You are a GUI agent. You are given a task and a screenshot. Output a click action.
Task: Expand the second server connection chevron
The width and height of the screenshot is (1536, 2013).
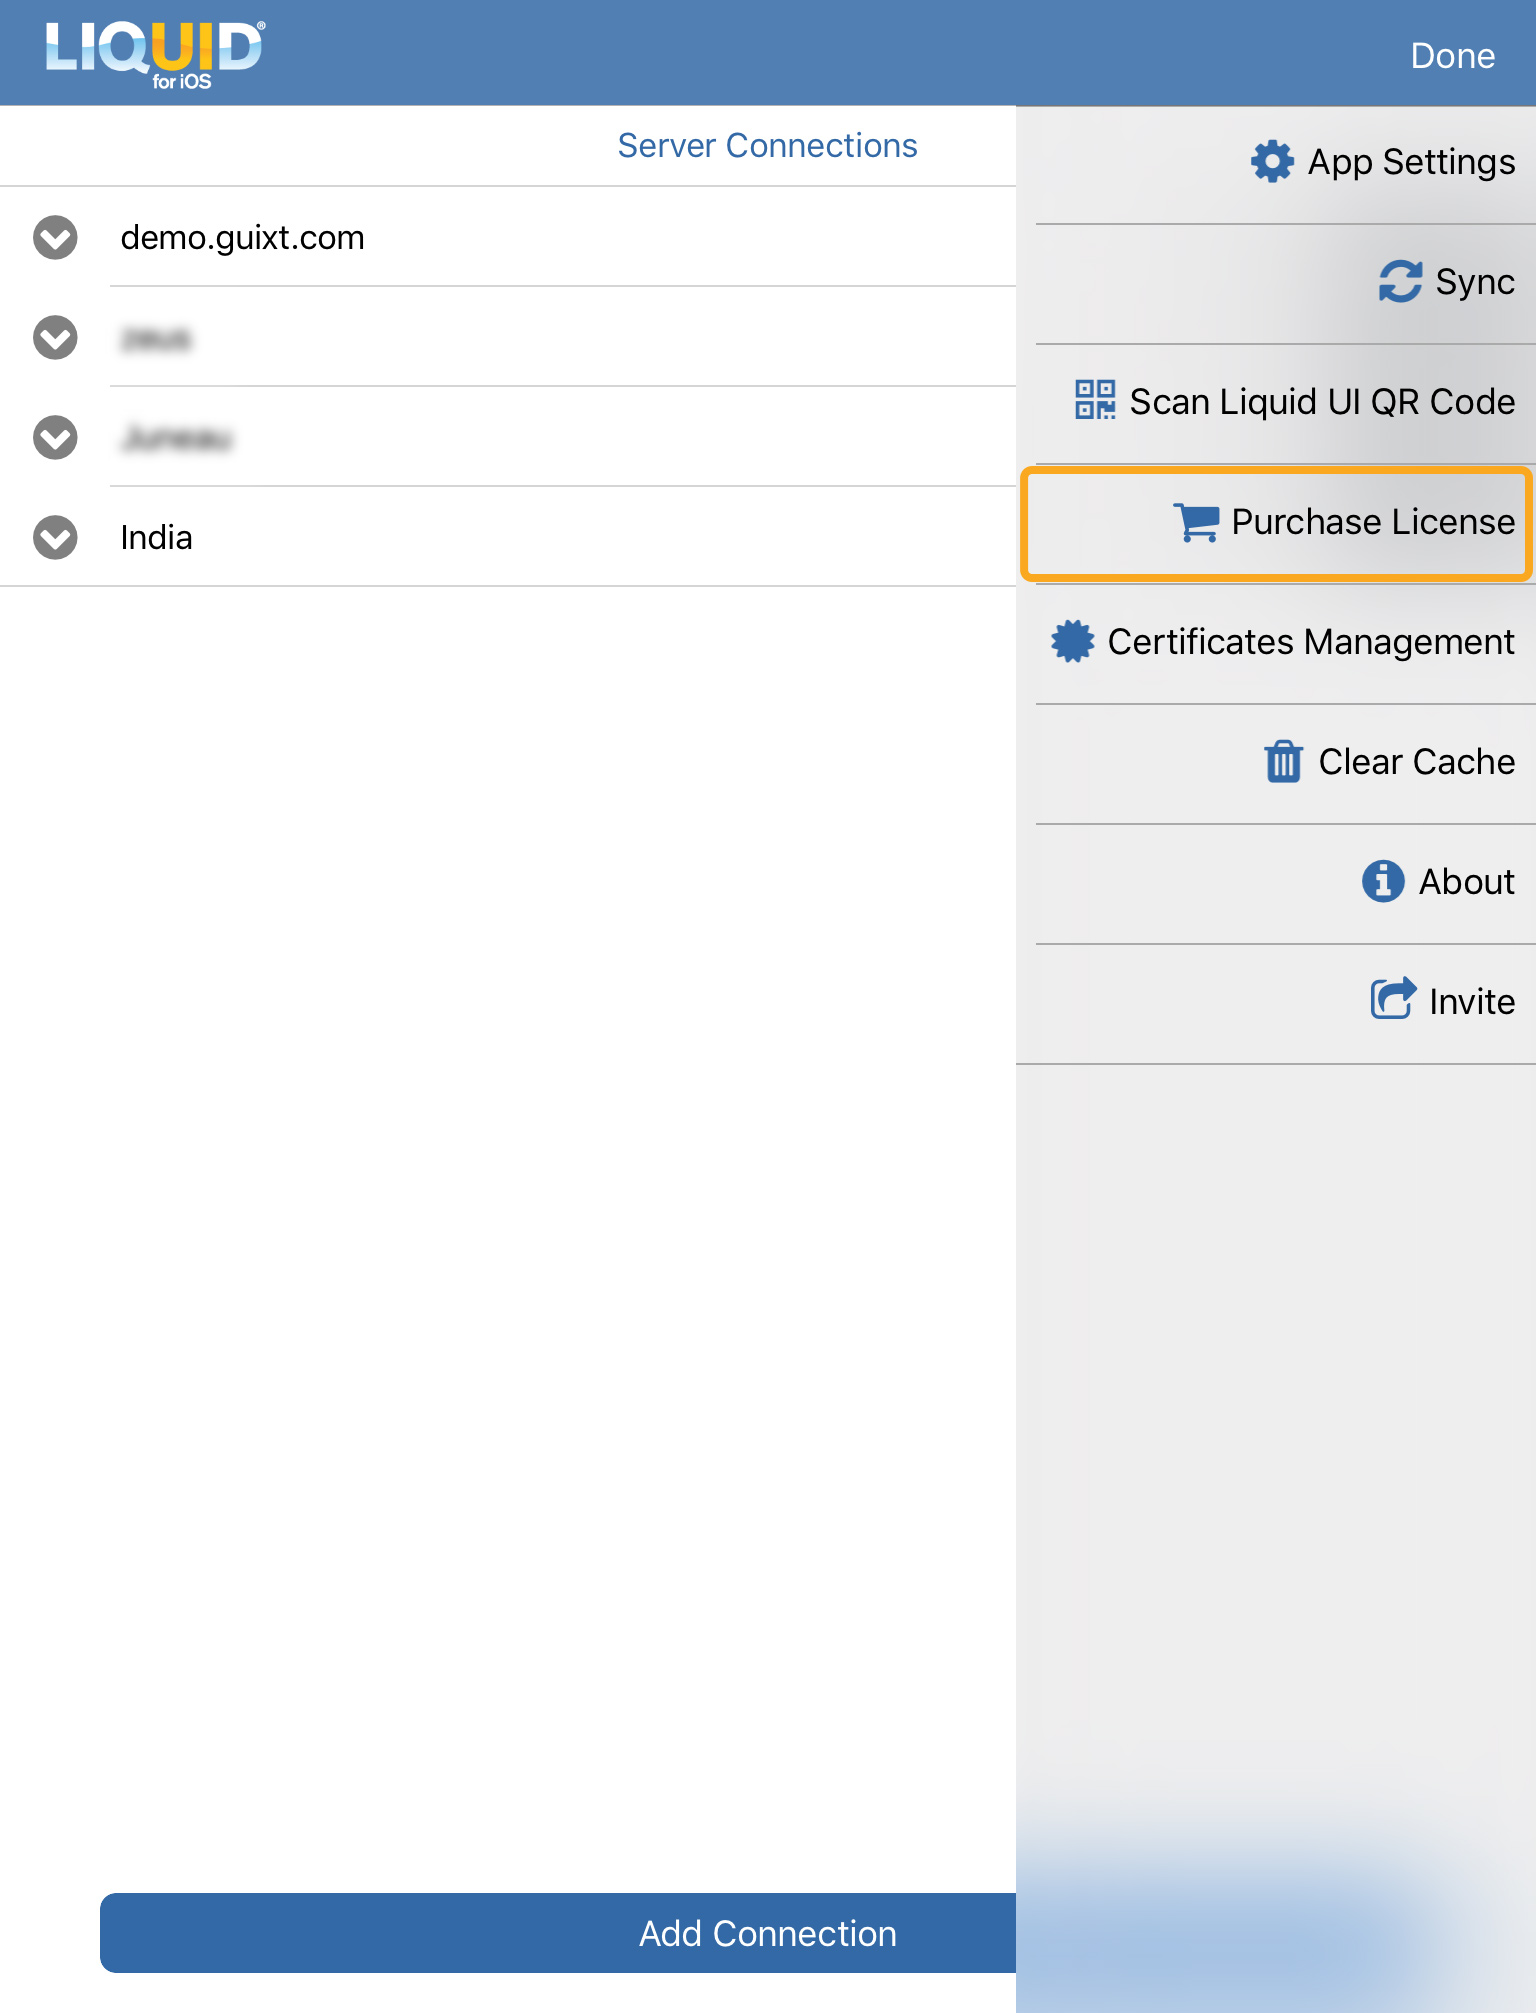(55, 338)
